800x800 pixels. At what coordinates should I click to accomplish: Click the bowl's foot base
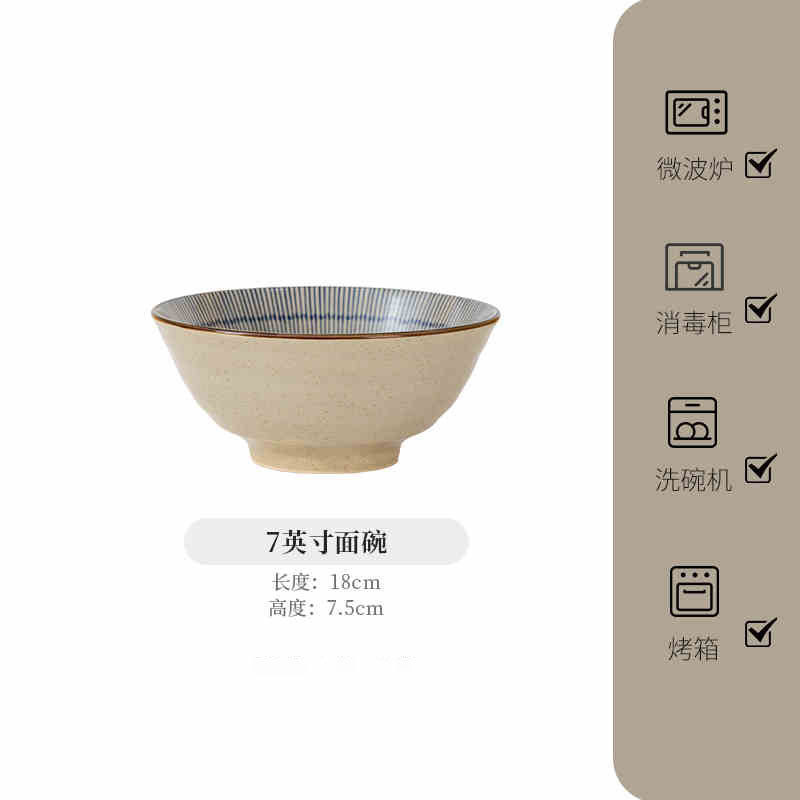tap(324, 457)
